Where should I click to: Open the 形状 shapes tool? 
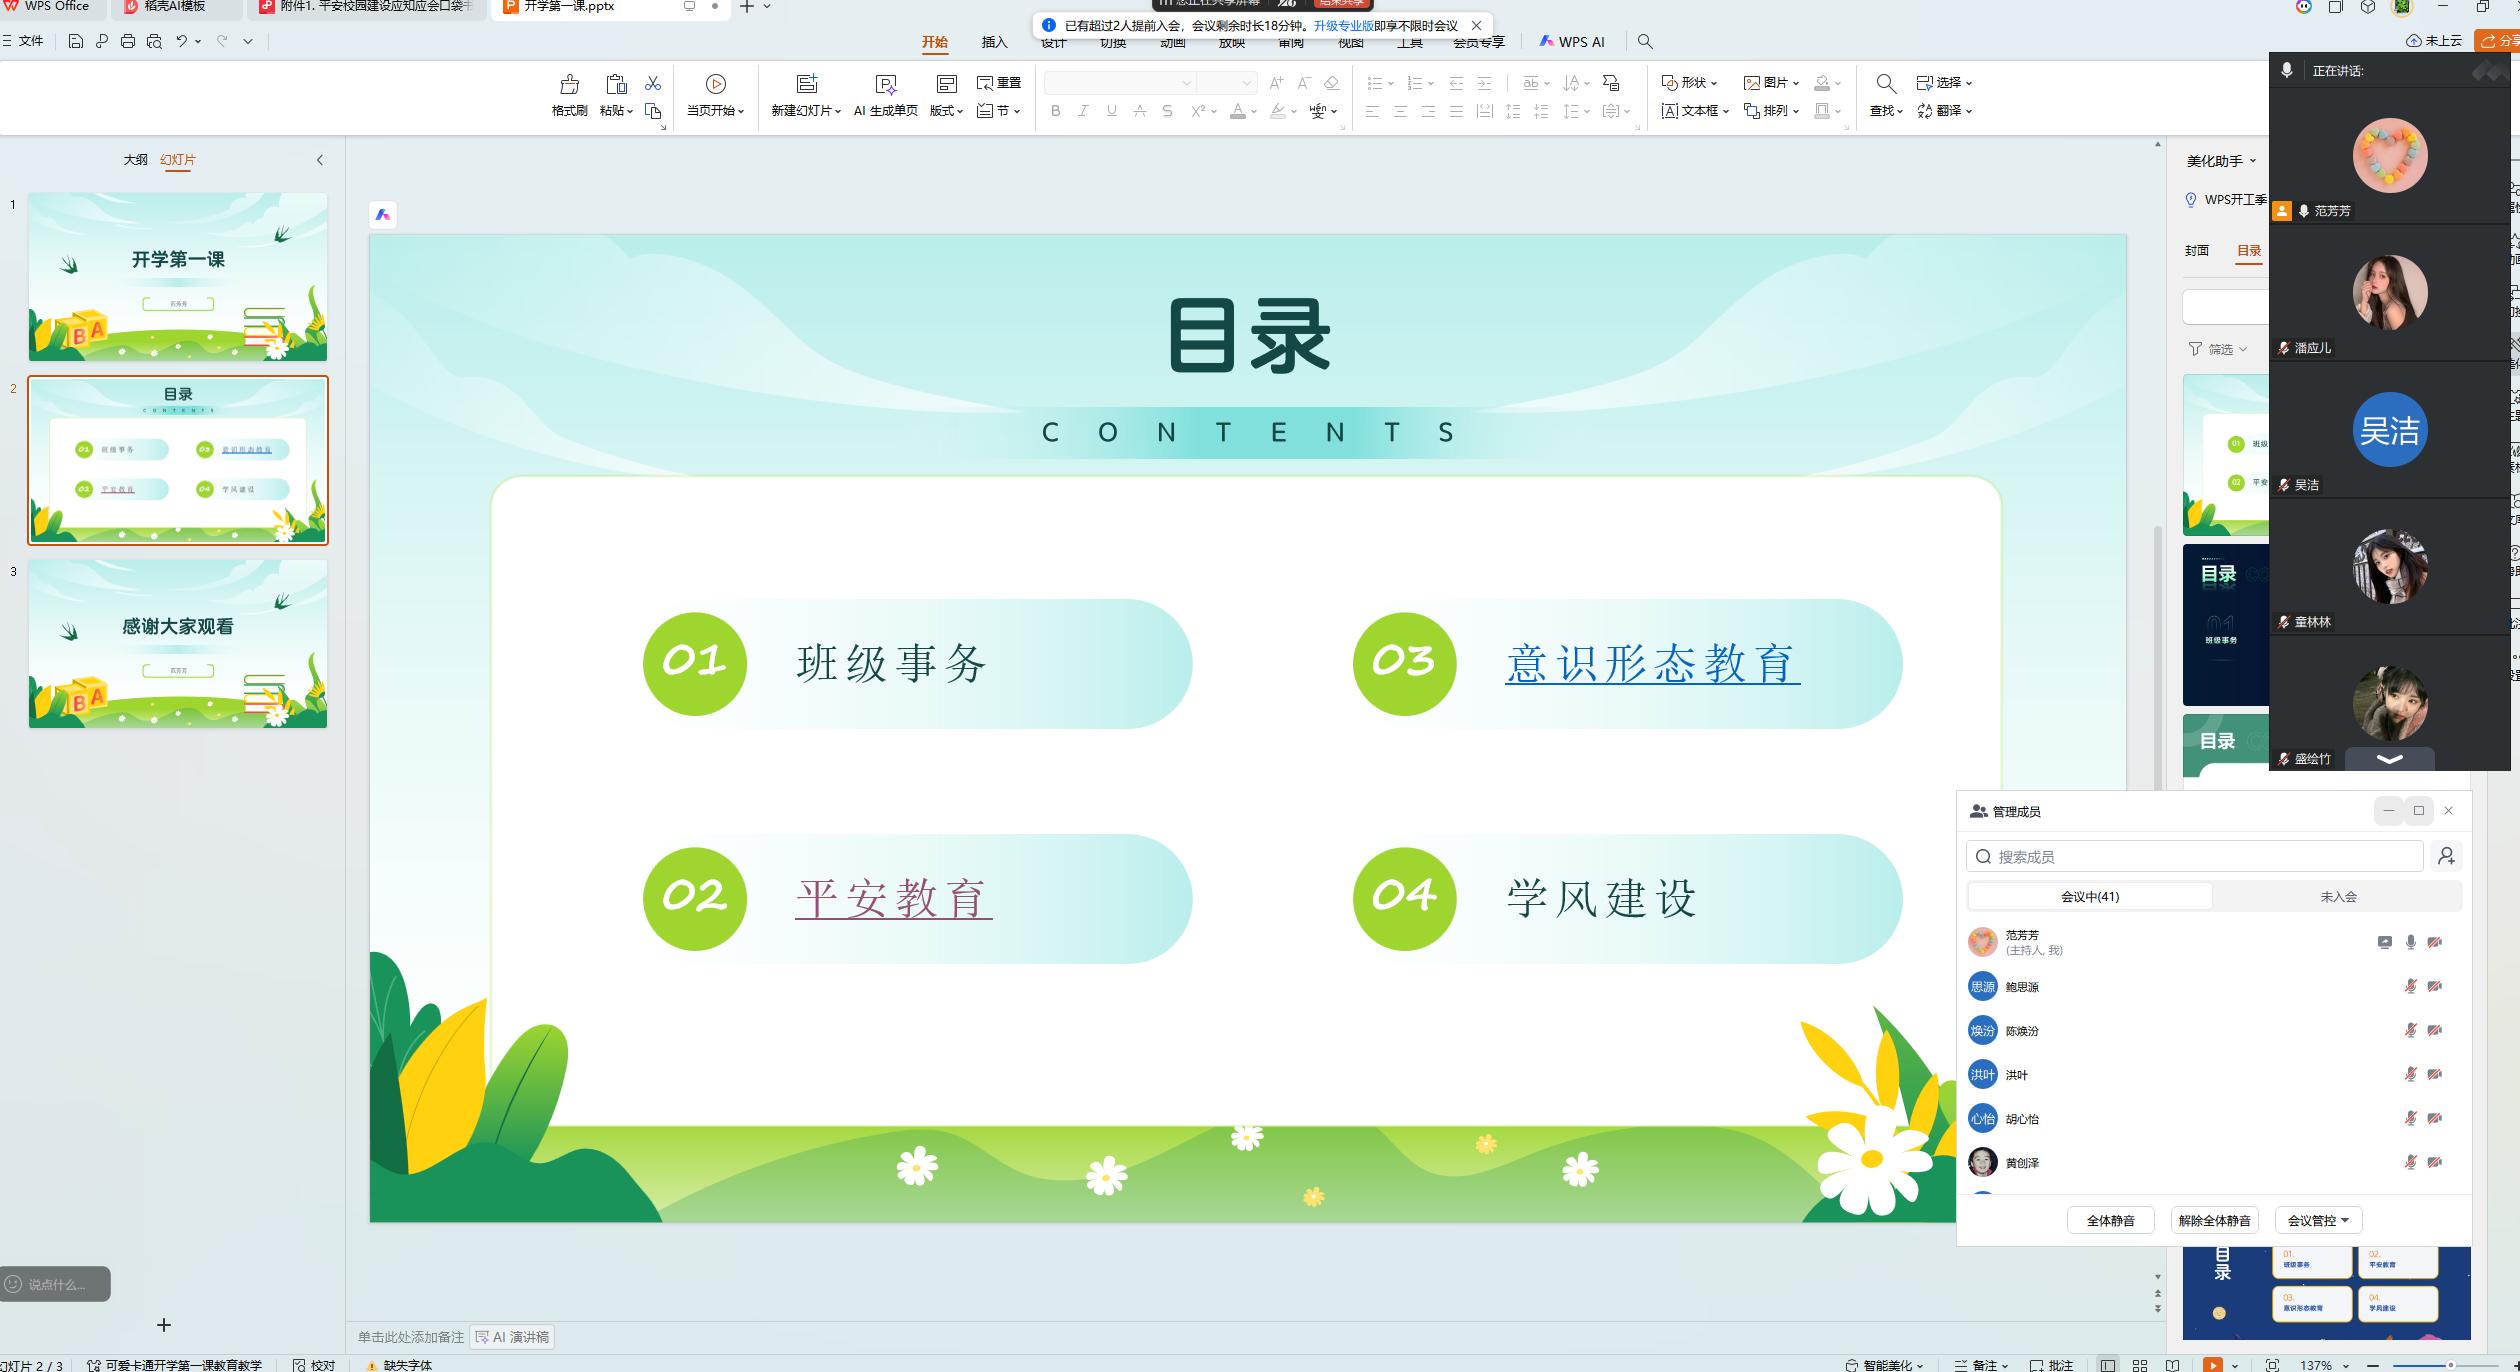click(x=1692, y=83)
